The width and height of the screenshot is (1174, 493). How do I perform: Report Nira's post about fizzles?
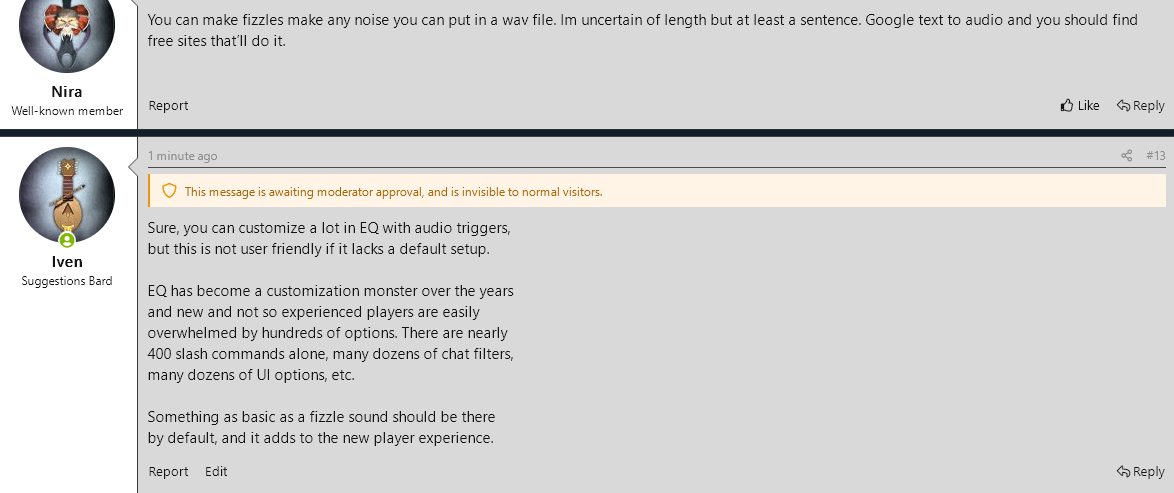tap(168, 106)
